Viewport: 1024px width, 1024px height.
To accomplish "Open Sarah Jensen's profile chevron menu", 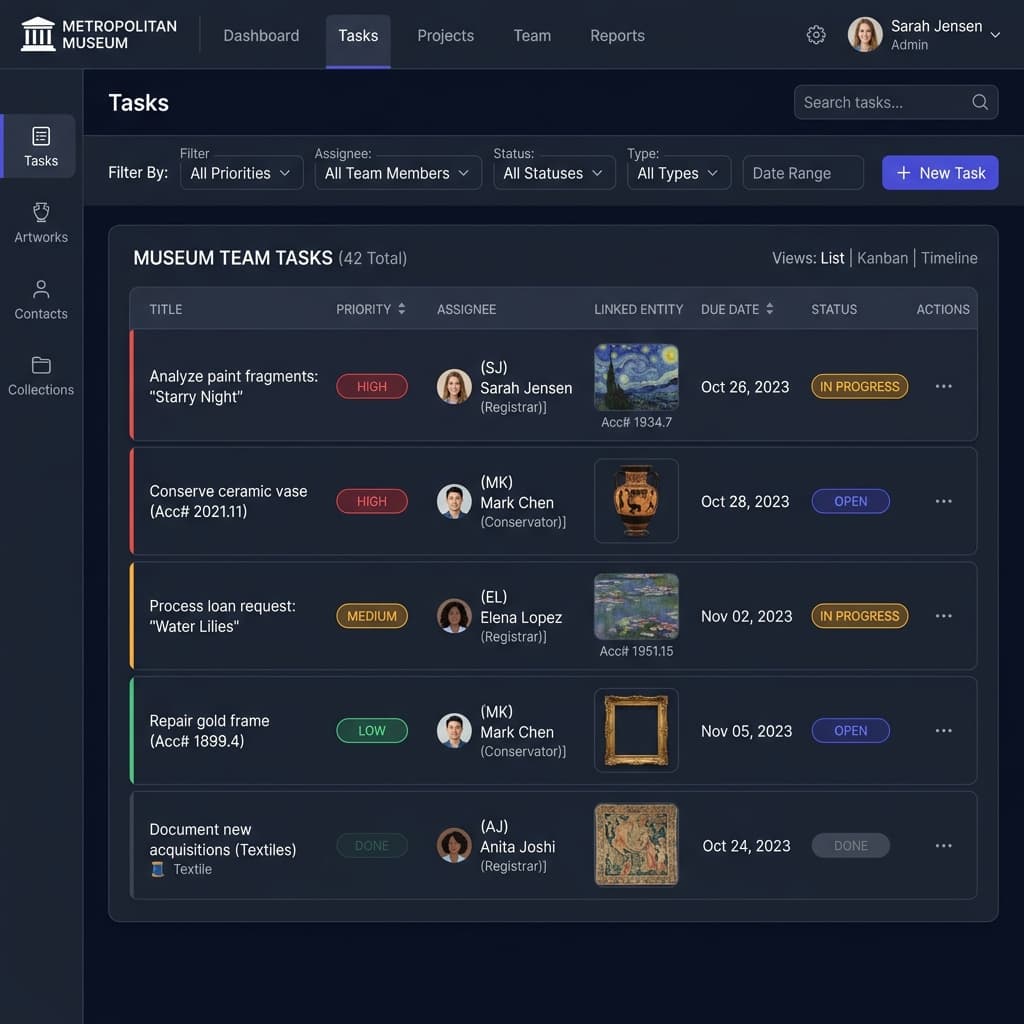I will tap(994, 34).
